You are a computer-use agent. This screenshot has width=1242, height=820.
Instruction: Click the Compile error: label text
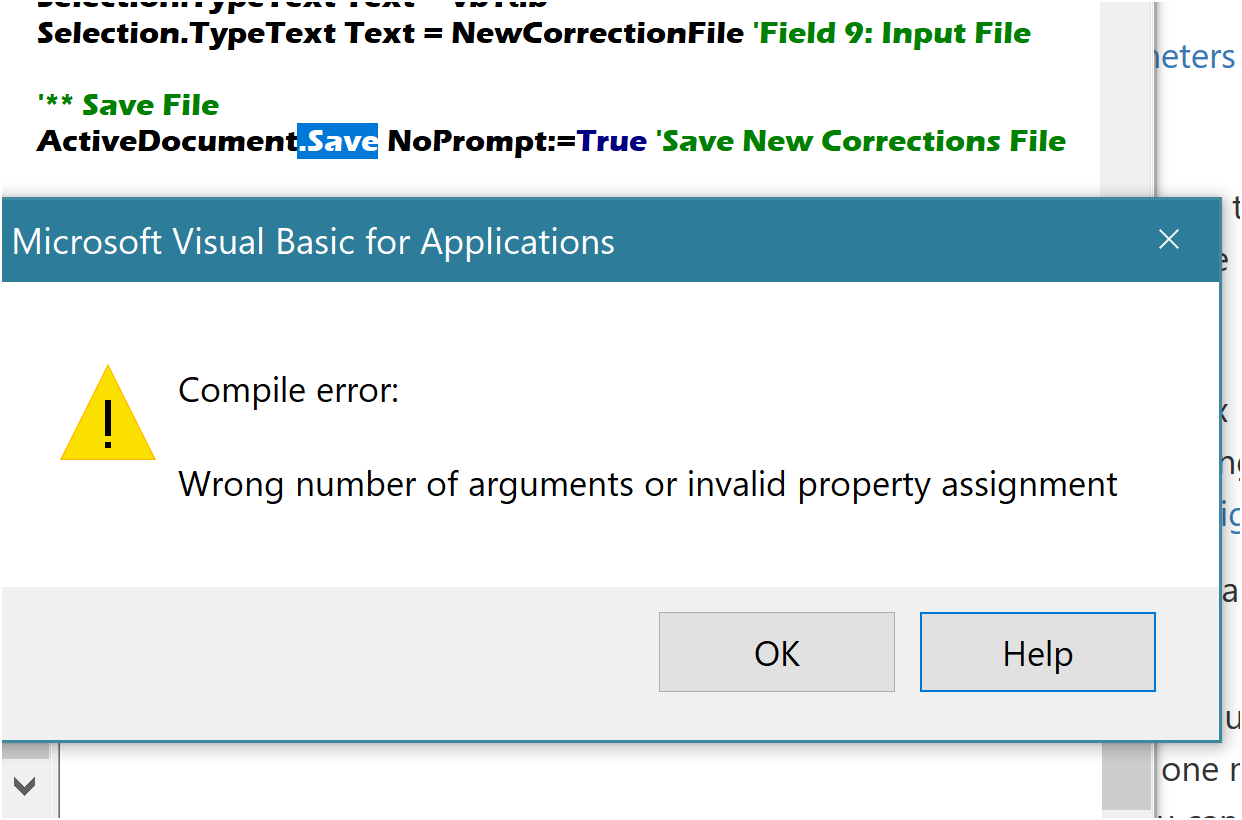[289, 390]
